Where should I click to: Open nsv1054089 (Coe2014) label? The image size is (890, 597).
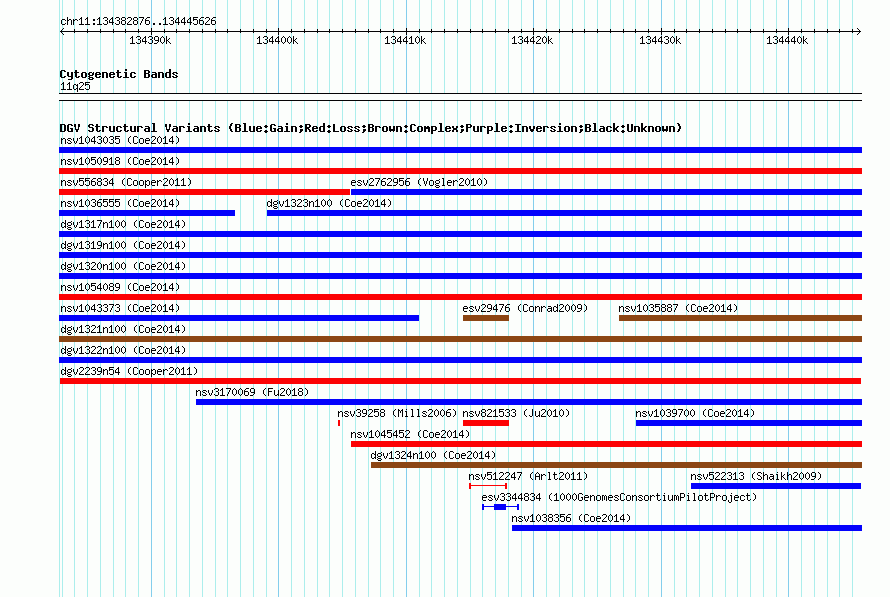120,287
